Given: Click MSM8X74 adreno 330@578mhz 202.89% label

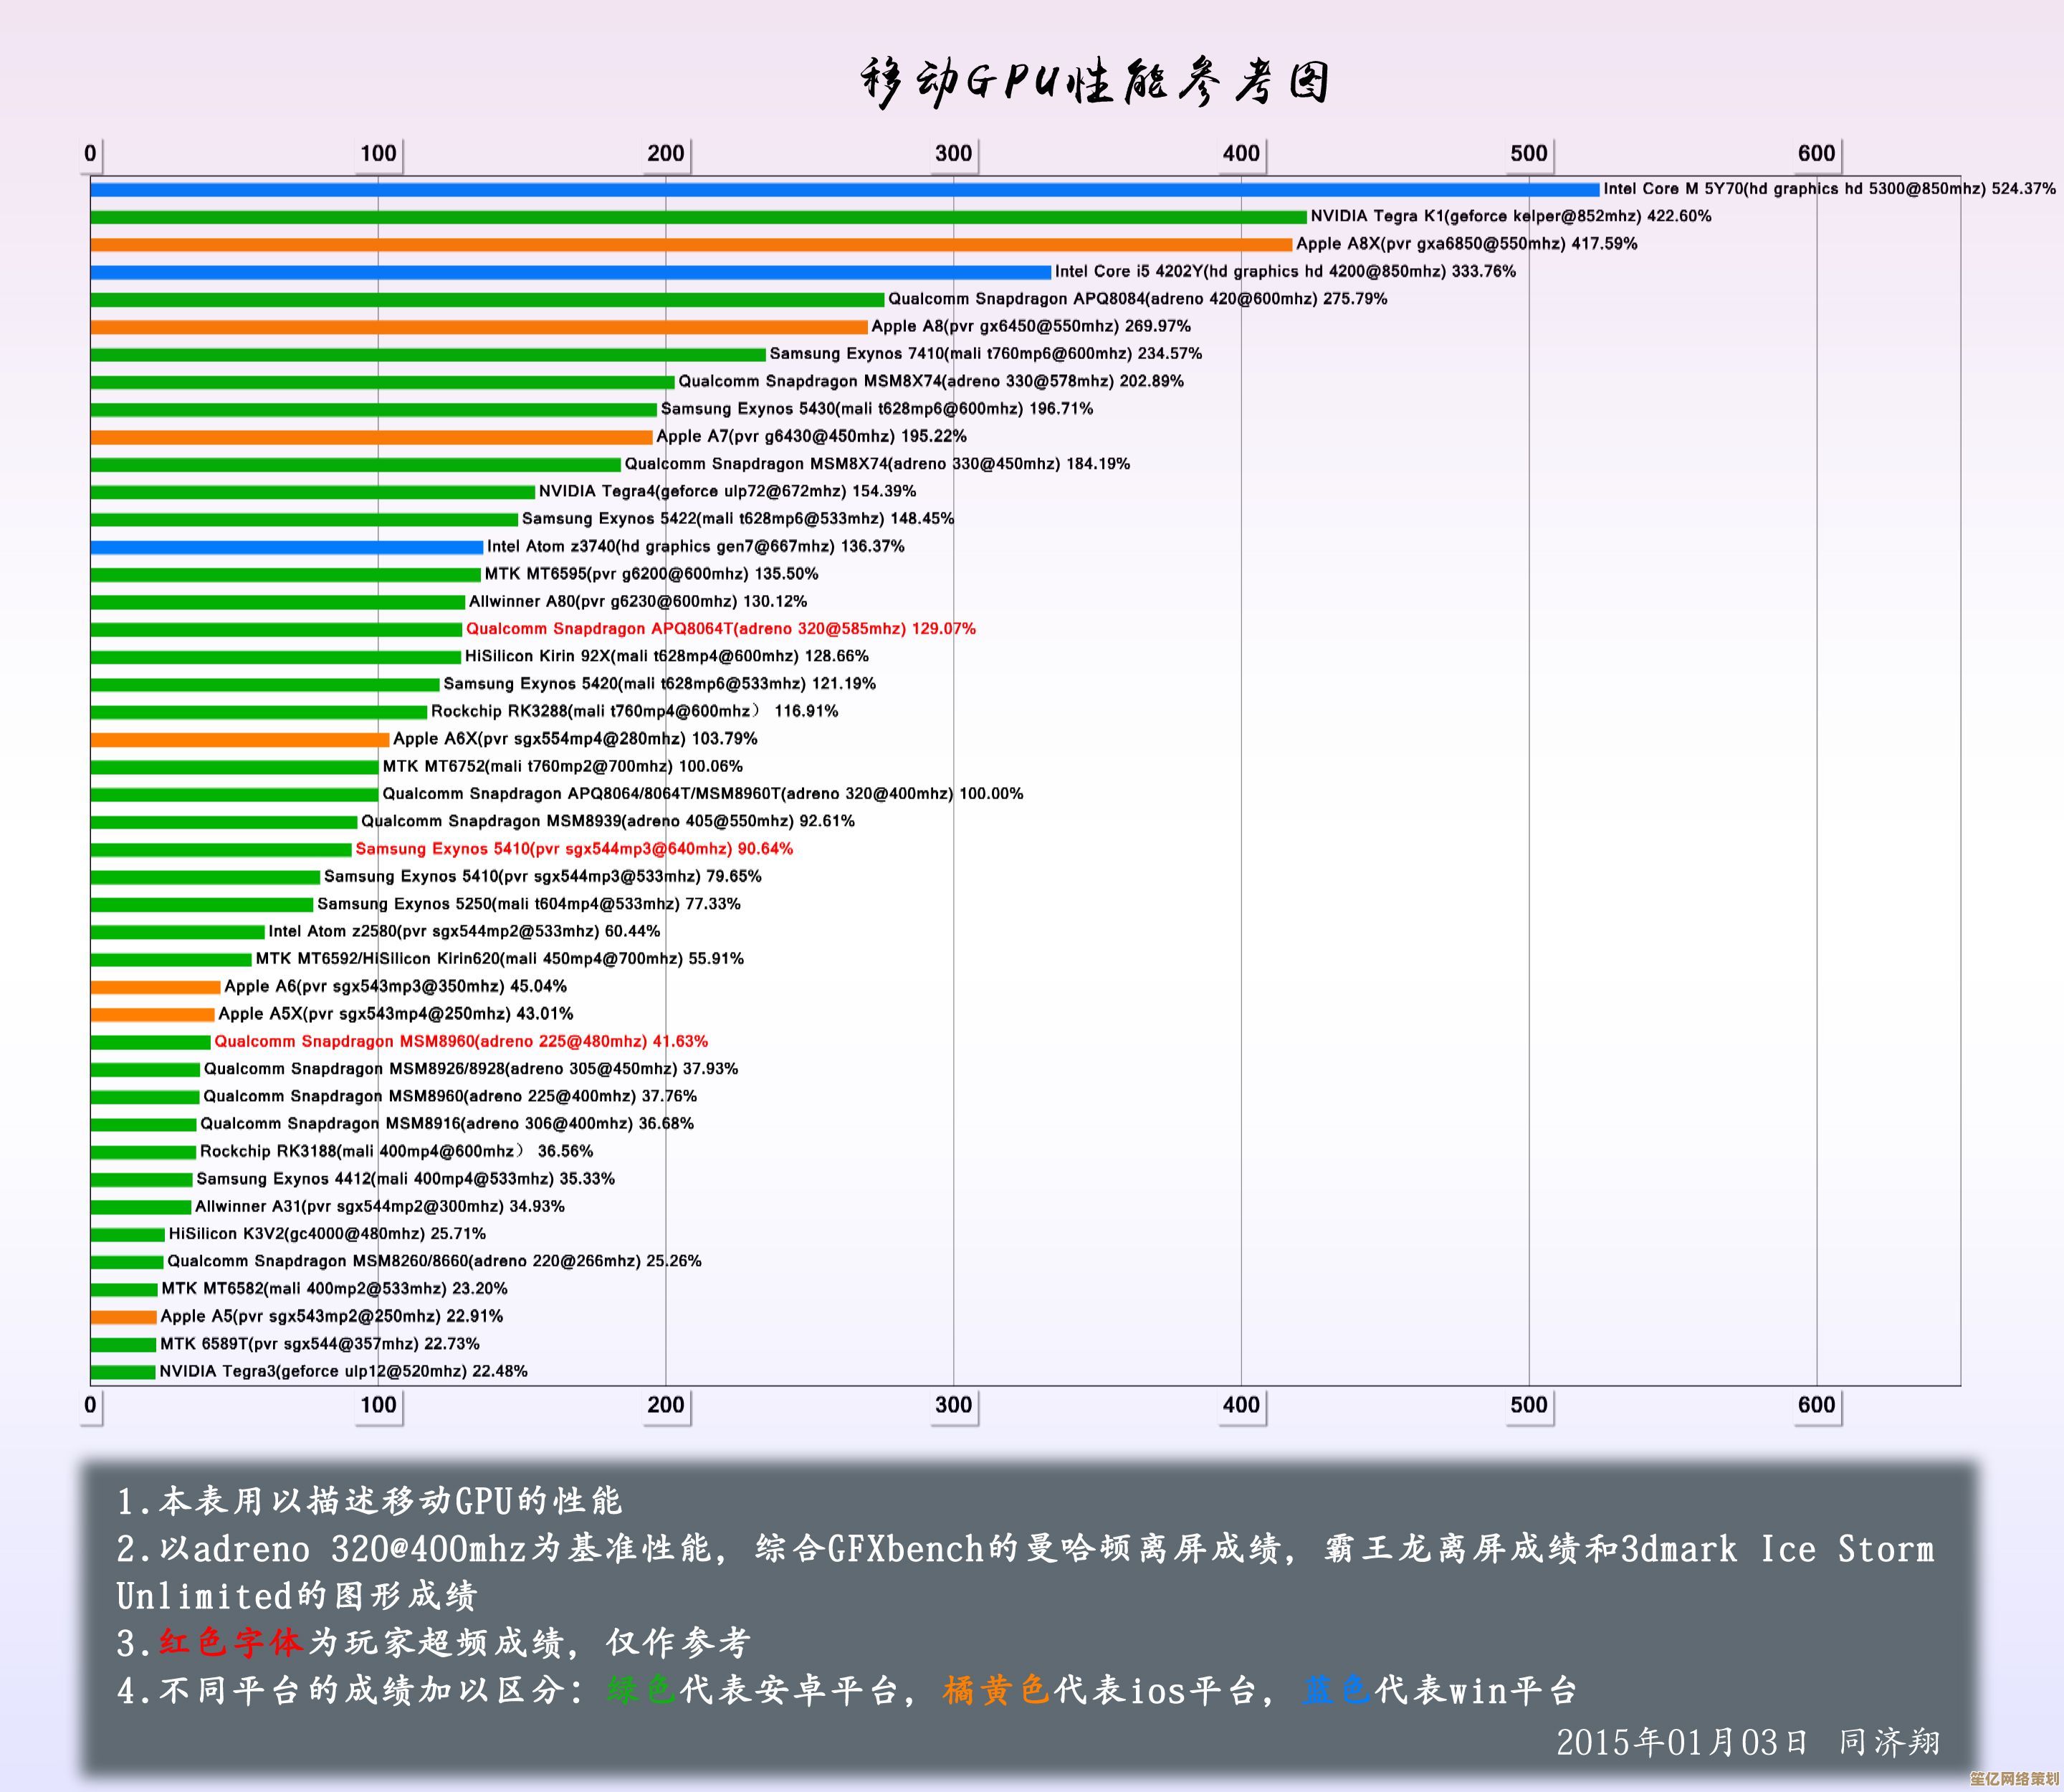Looking at the screenshot, I should click(930, 381).
